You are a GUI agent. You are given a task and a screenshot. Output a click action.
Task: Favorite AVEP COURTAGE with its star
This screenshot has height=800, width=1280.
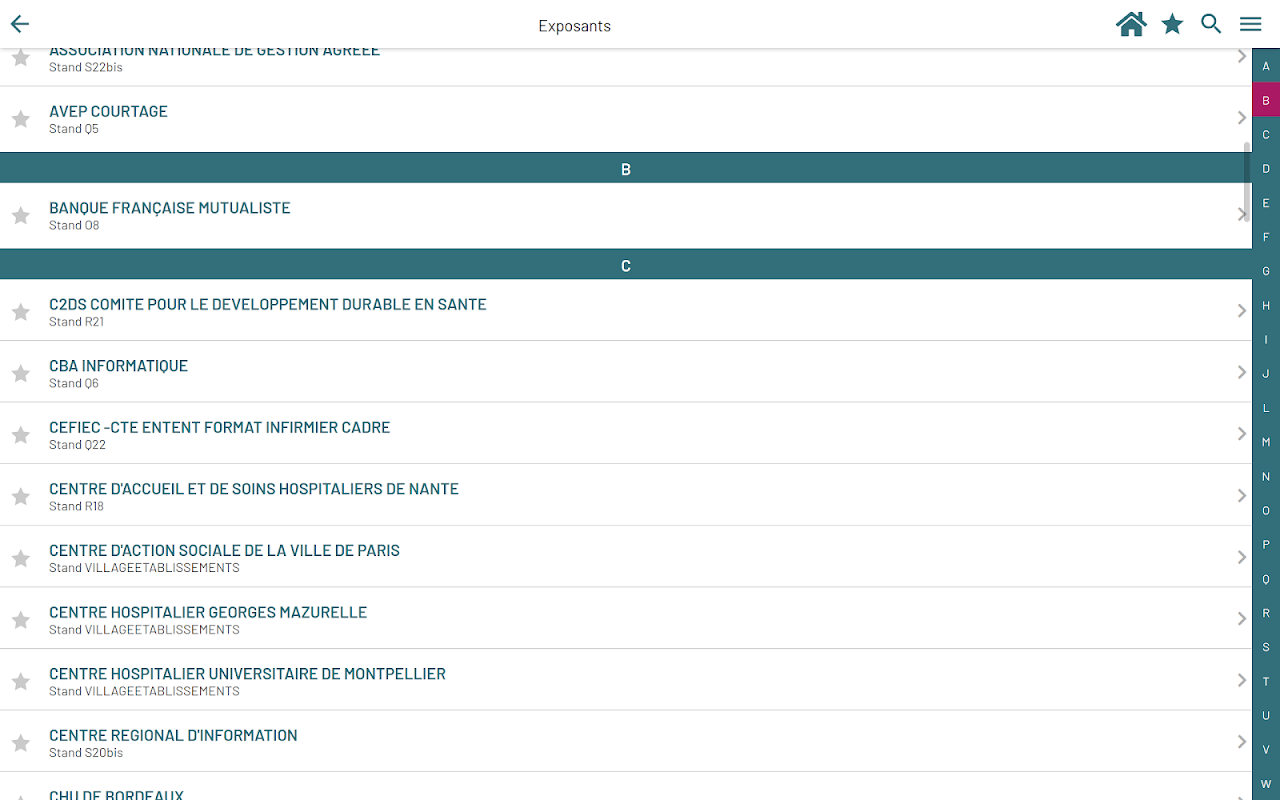[20, 119]
